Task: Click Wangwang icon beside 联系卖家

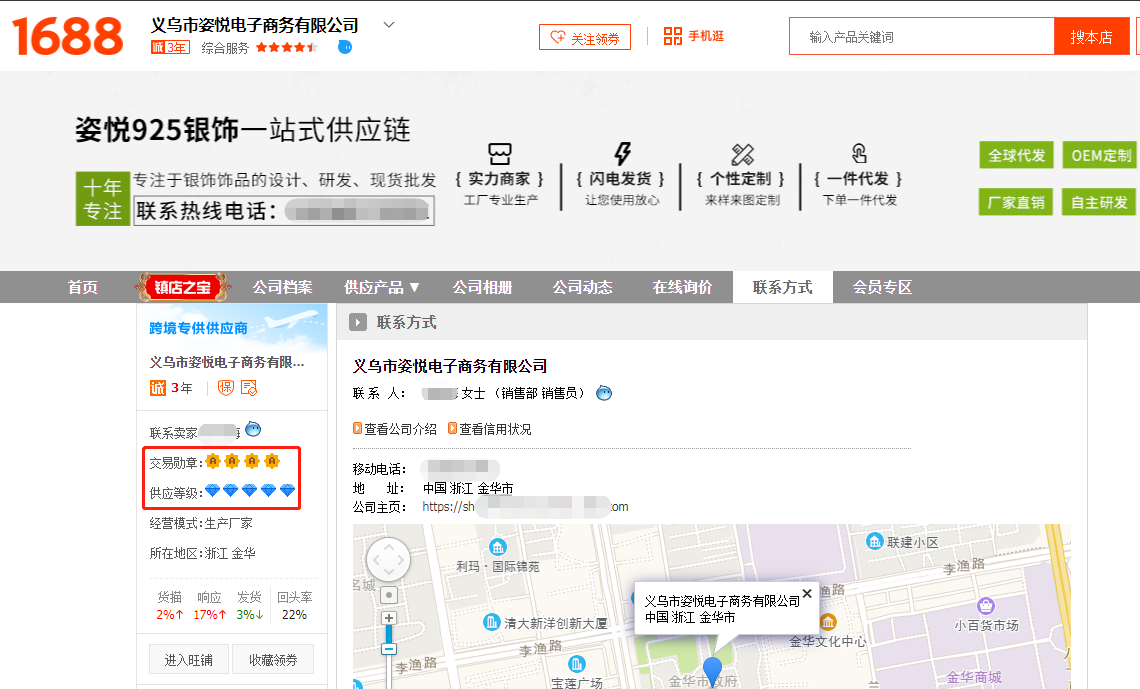Action: tap(253, 429)
